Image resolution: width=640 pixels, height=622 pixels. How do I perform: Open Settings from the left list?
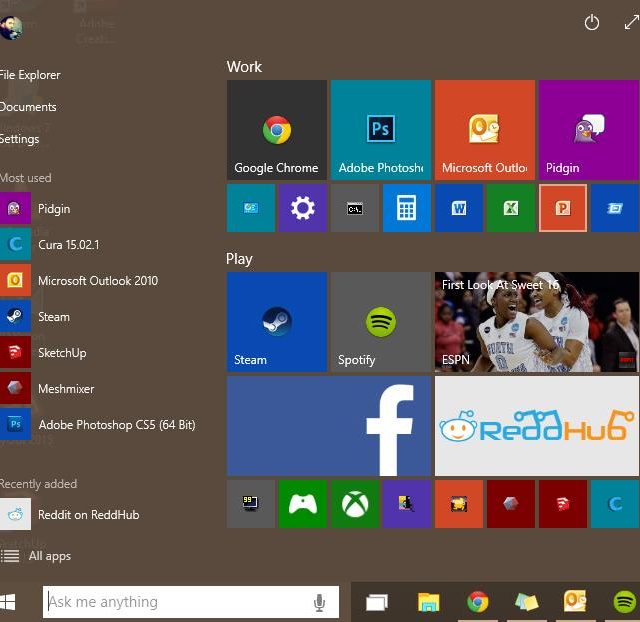[20, 139]
